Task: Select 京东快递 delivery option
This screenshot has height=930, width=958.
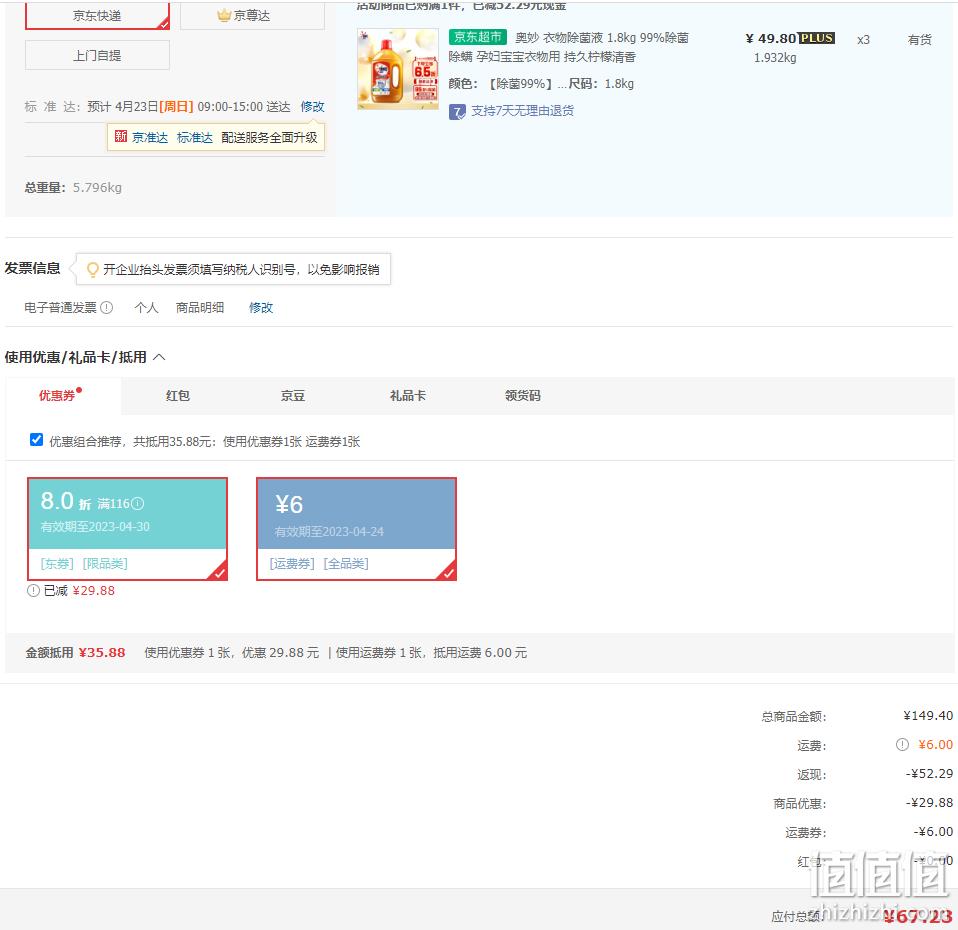Action: pos(97,16)
